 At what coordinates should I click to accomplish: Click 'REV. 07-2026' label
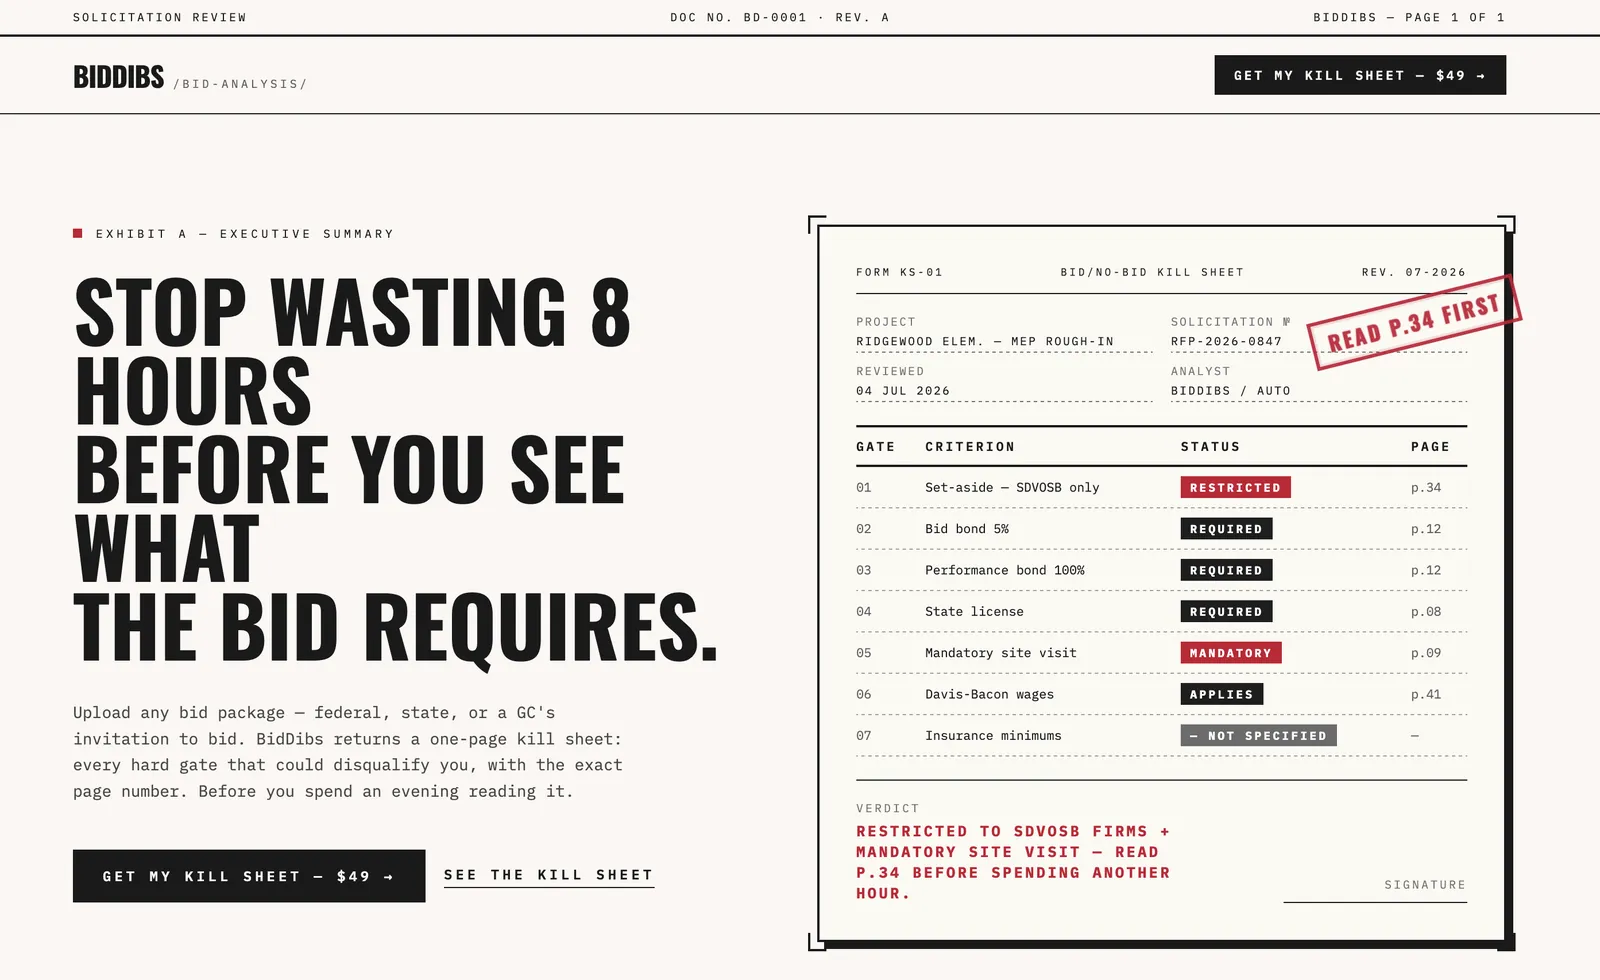1414,272
